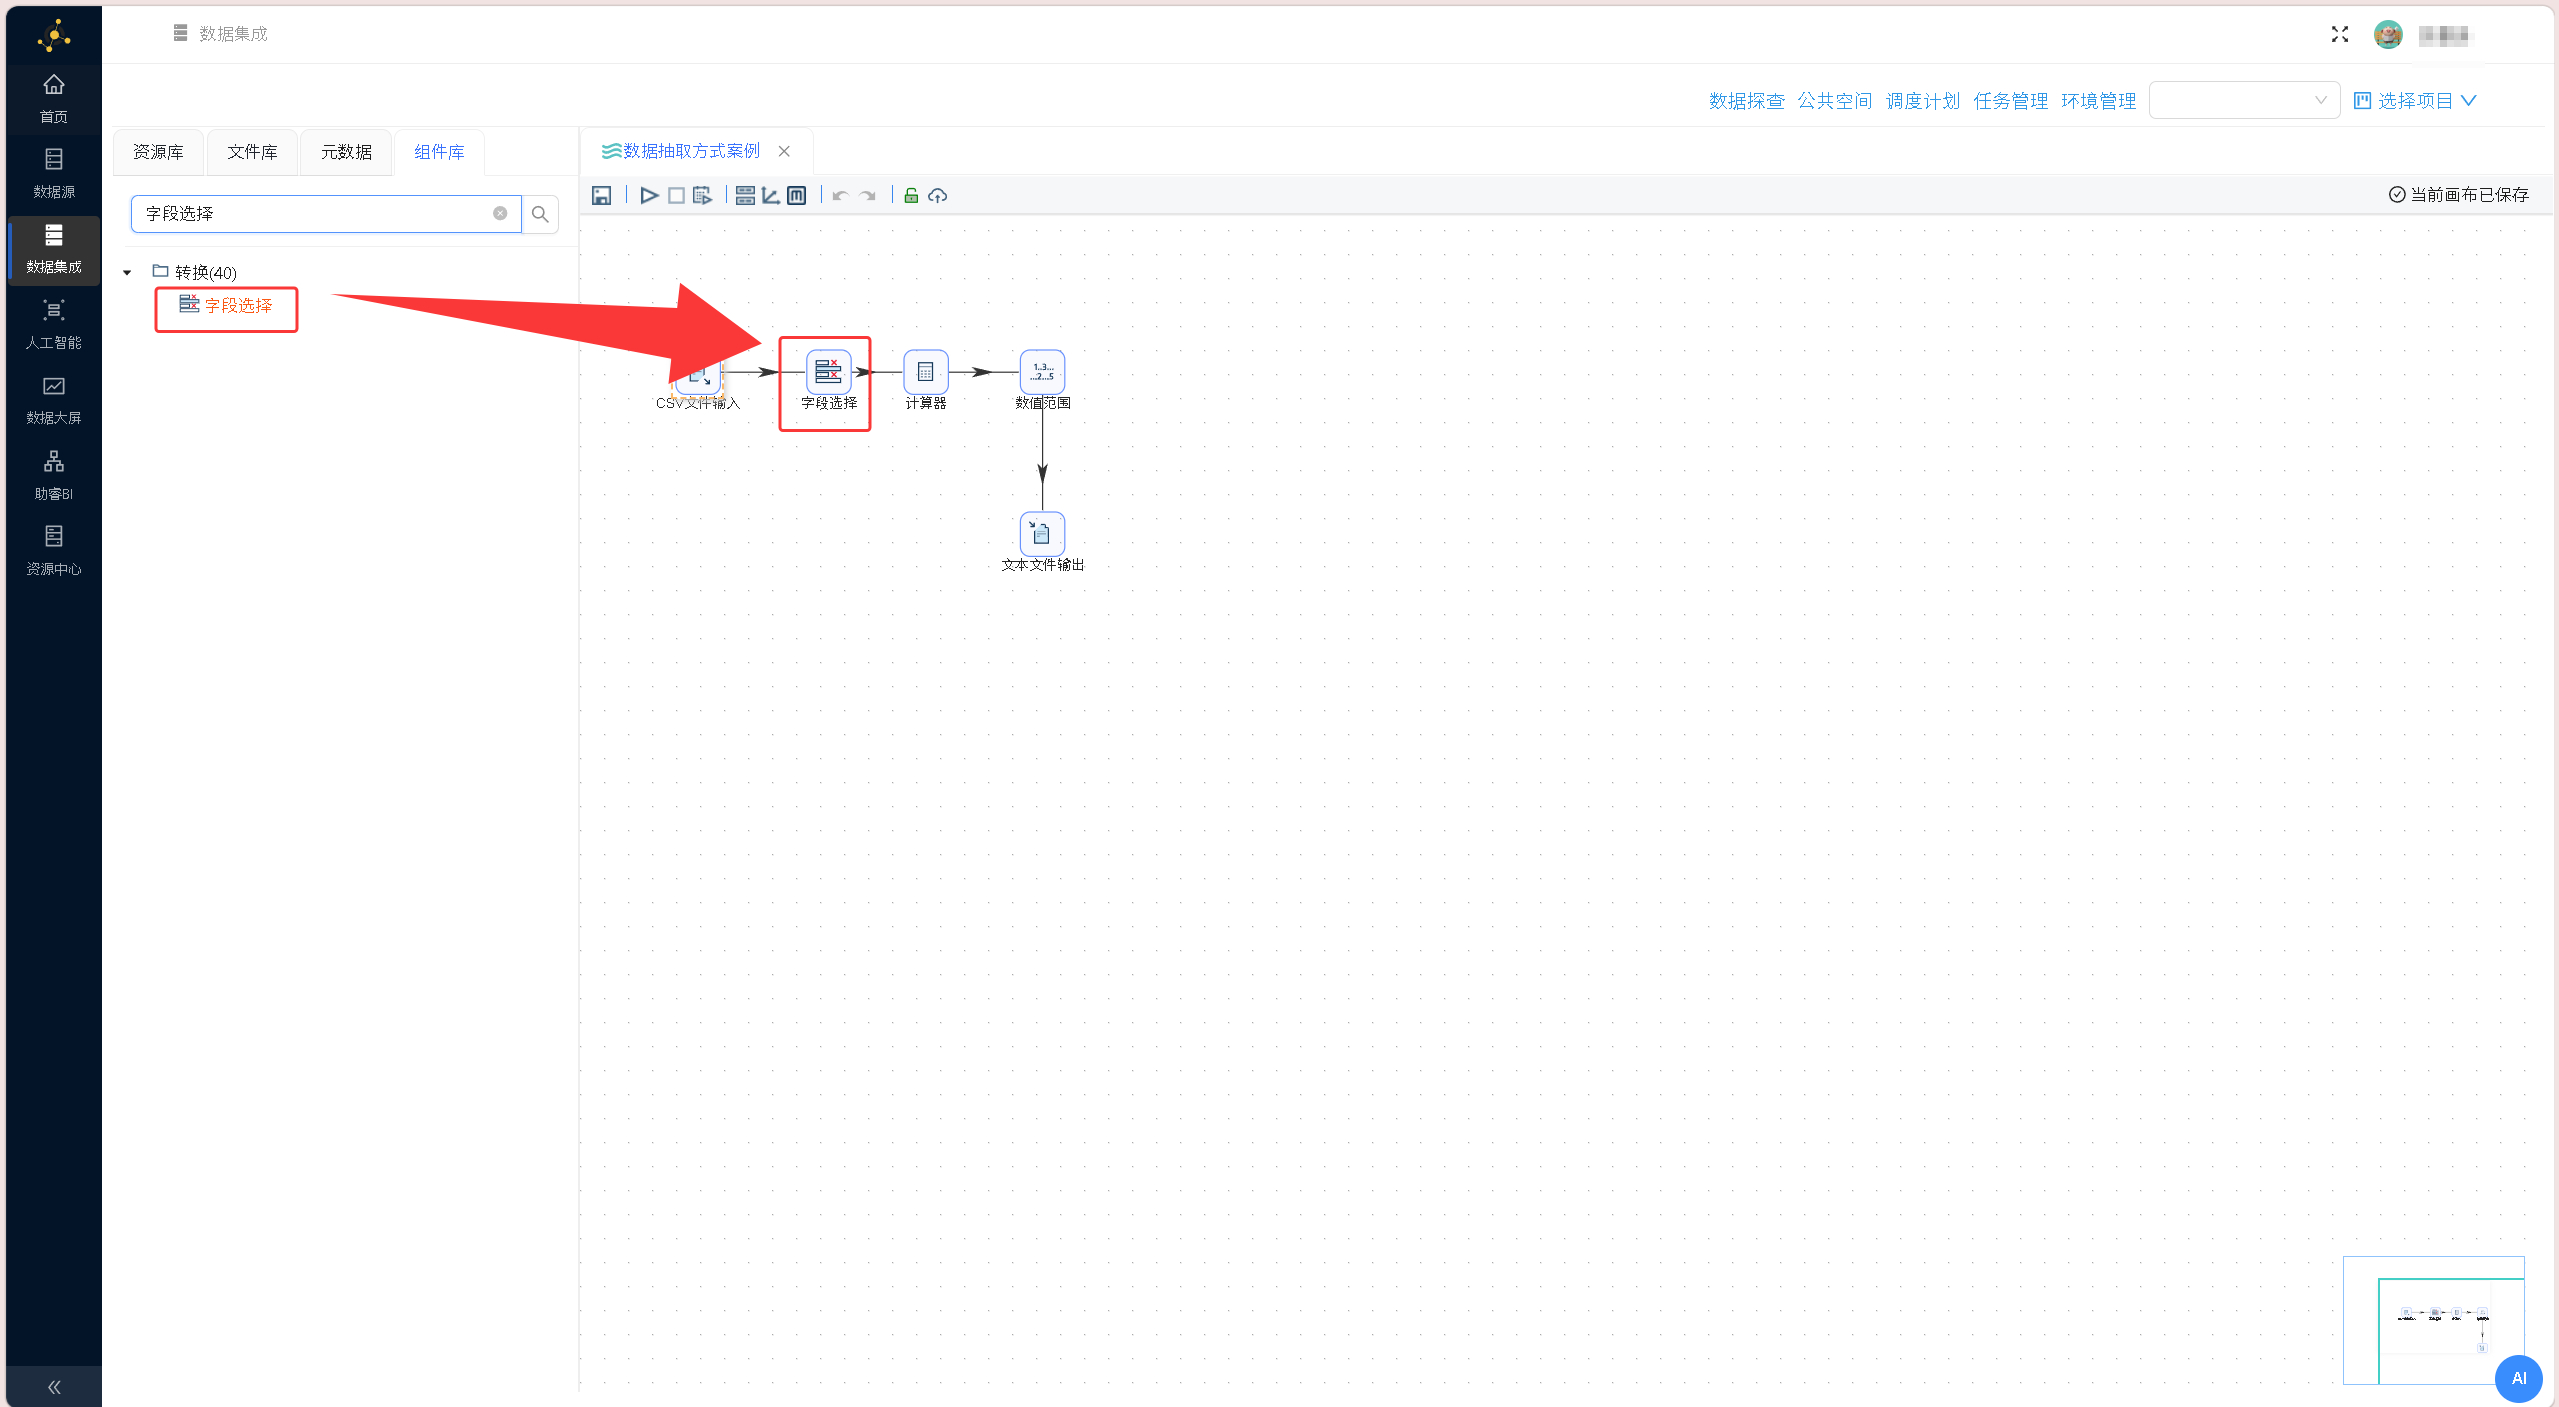Open the user avatar menu
The width and height of the screenshot is (2559, 1407).
click(2388, 35)
